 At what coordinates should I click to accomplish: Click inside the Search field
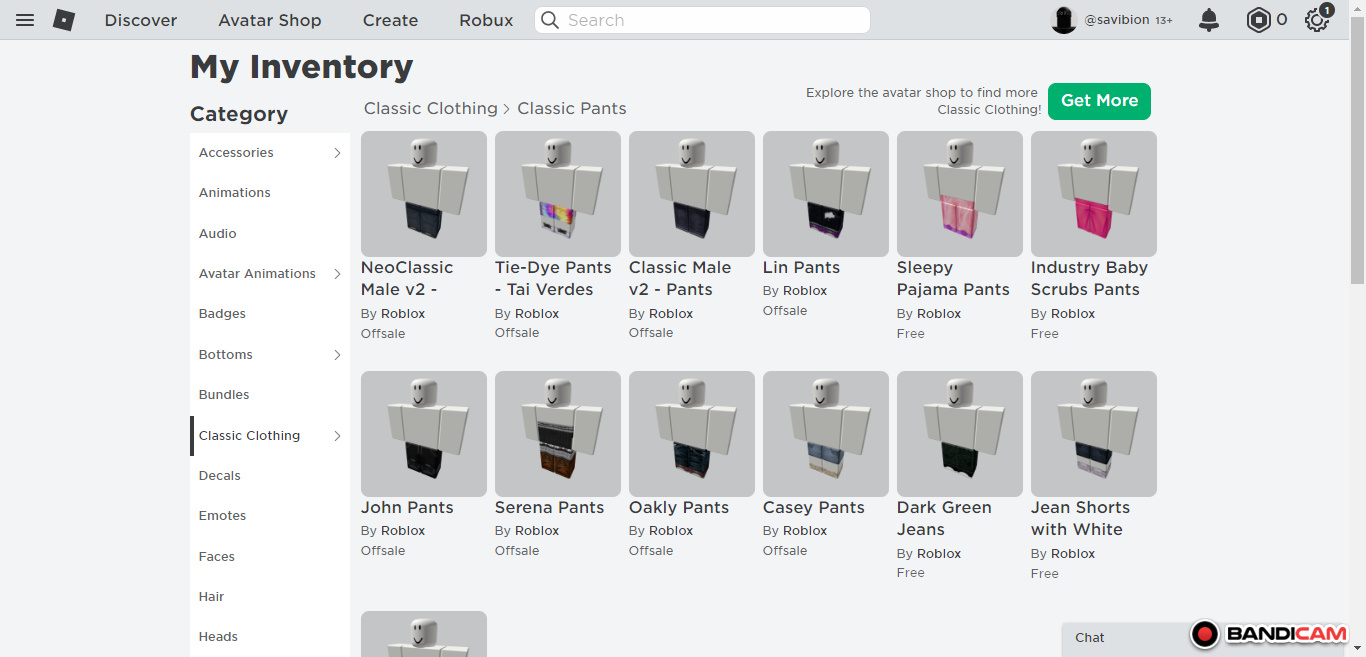click(x=710, y=20)
